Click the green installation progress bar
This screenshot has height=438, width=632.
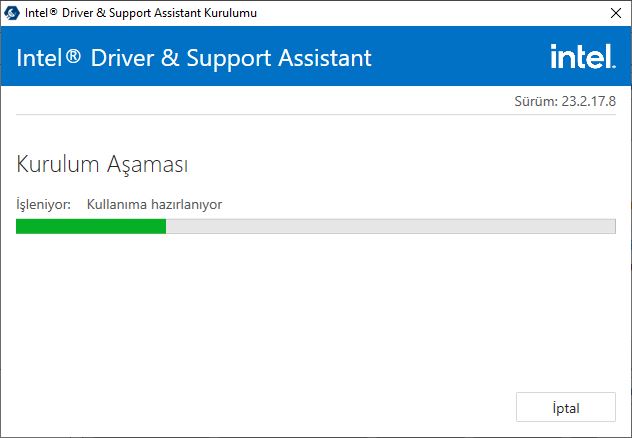(x=316, y=226)
